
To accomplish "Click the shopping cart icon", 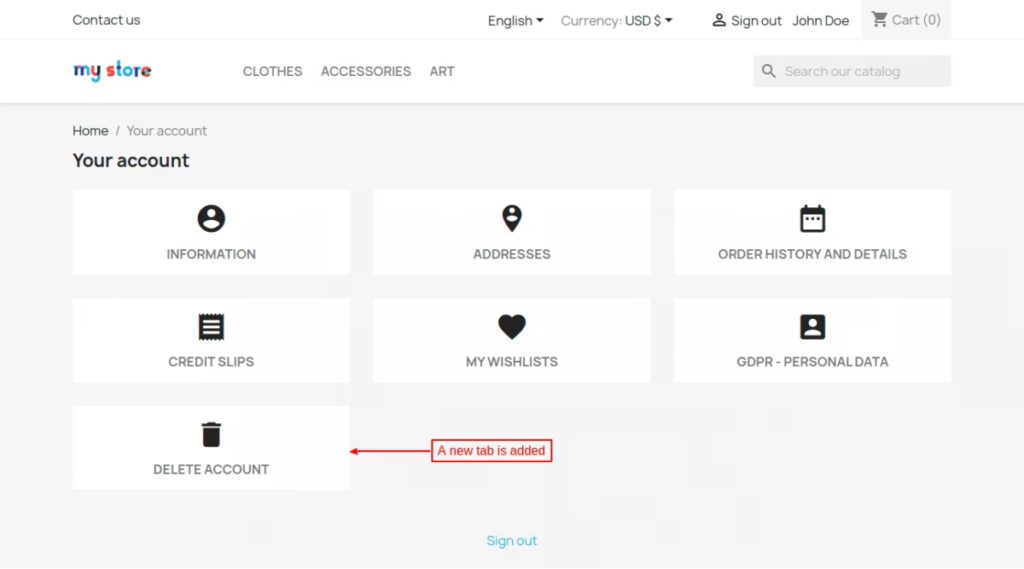I will tap(880, 19).
